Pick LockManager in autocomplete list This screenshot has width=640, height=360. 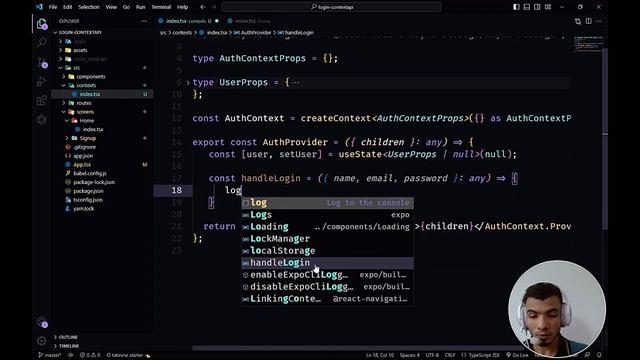point(327,239)
